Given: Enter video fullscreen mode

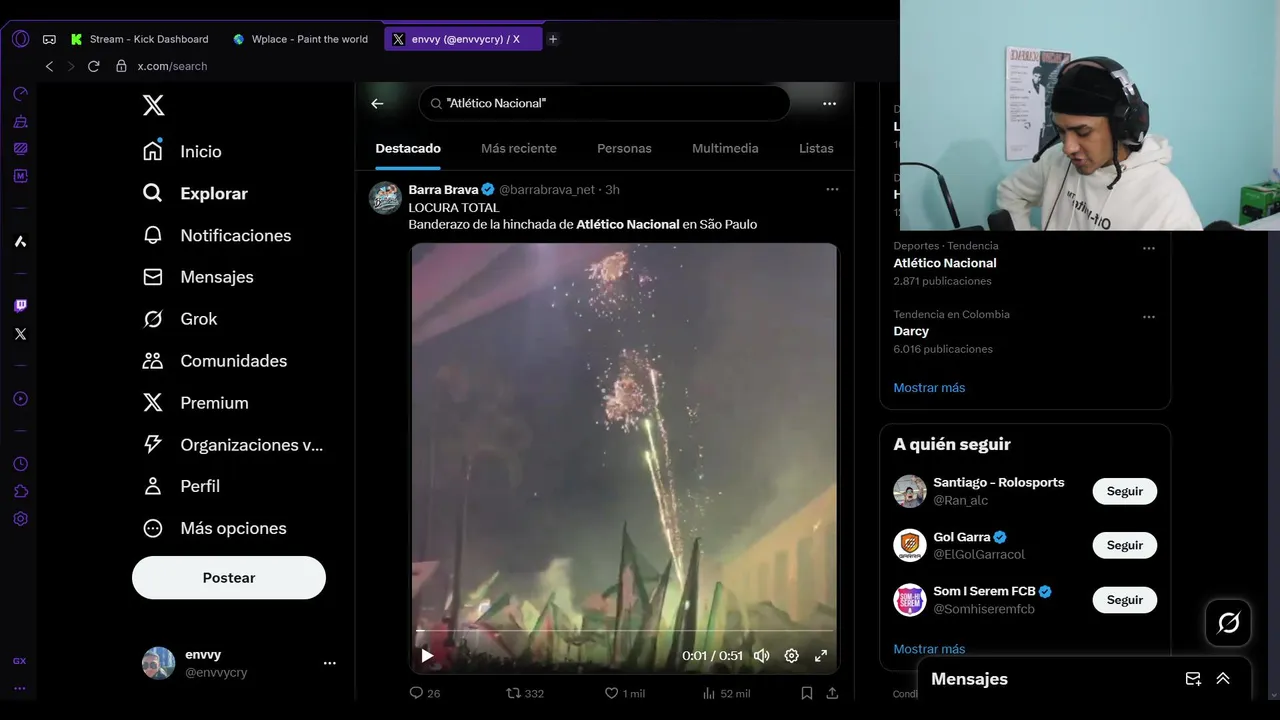Looking at the screenshot, I should [821, 656].
